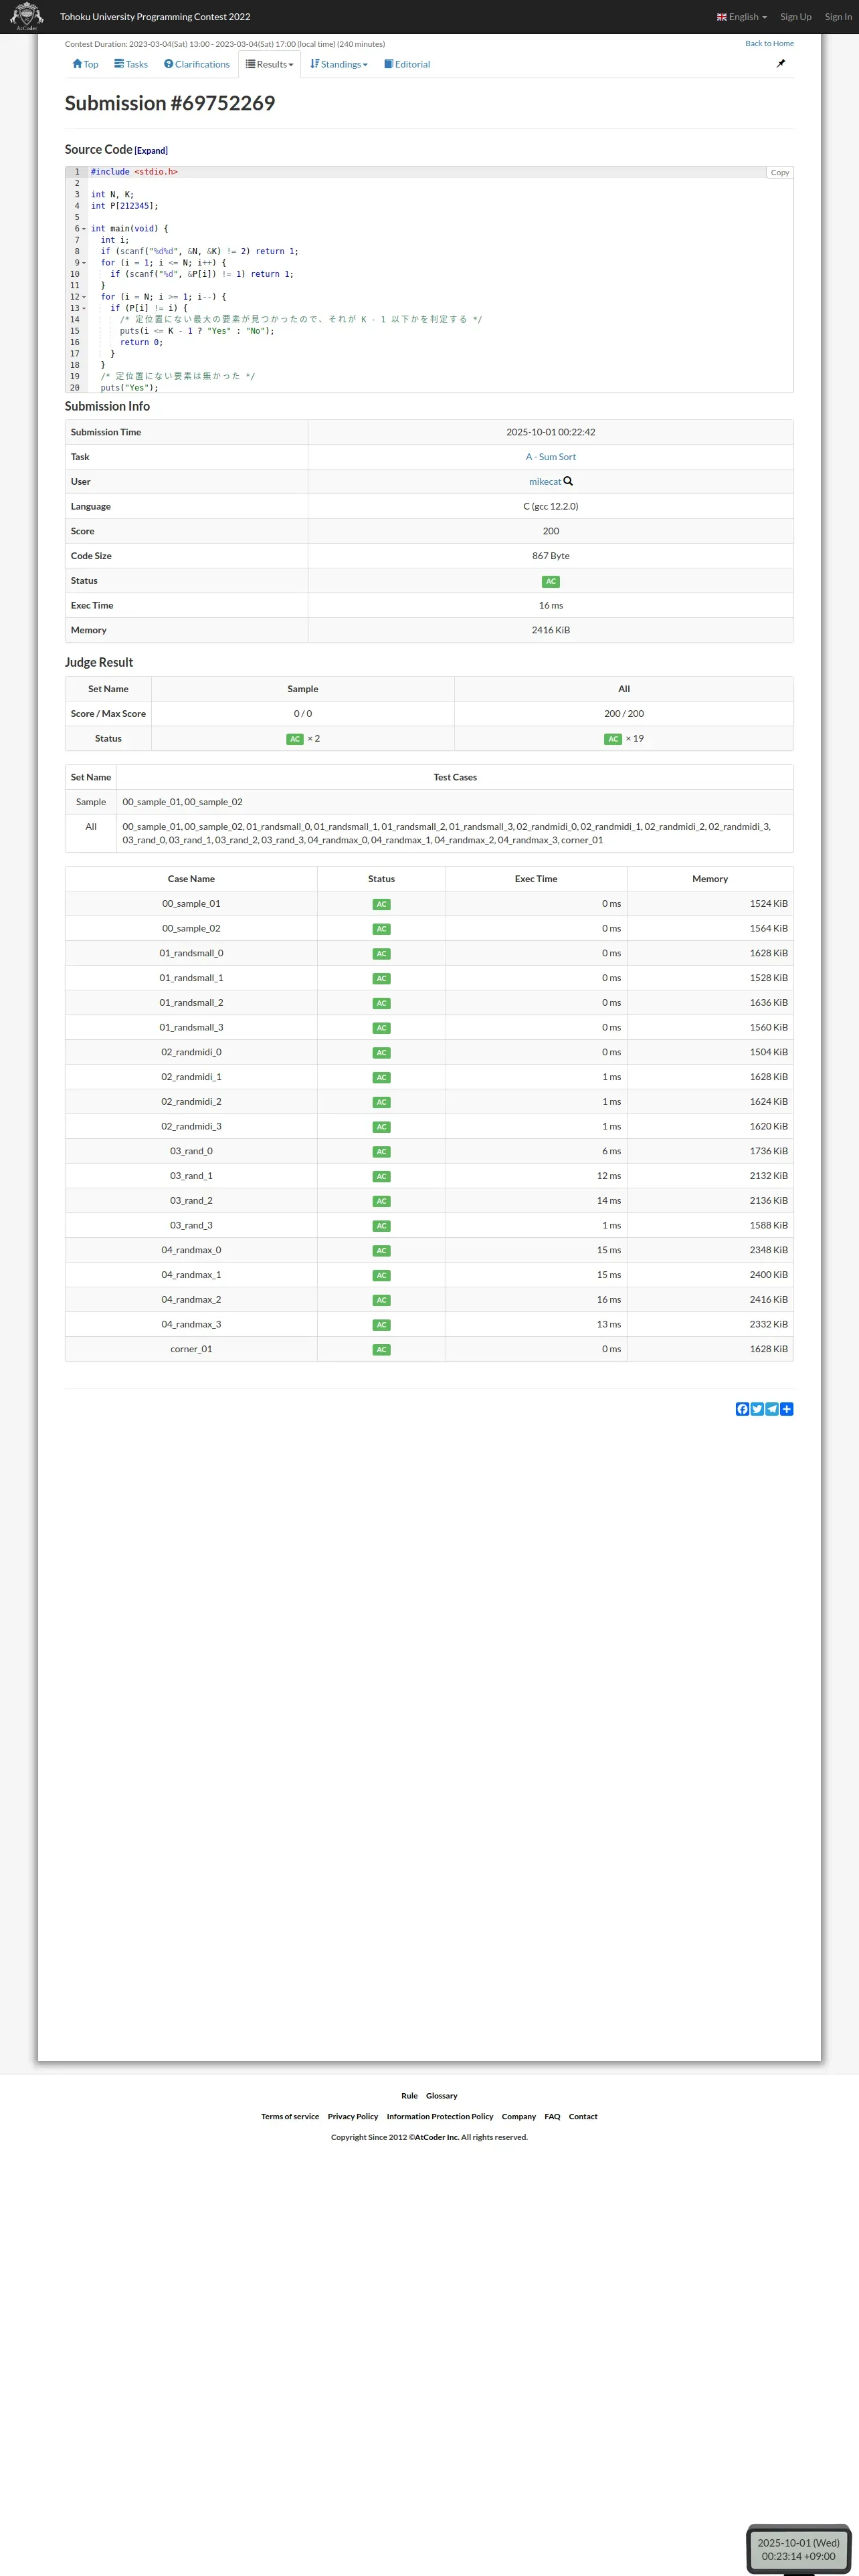859x2576 pixels.
Task: Click 01_randsmall_3 case name
Action: point(191,1027)
